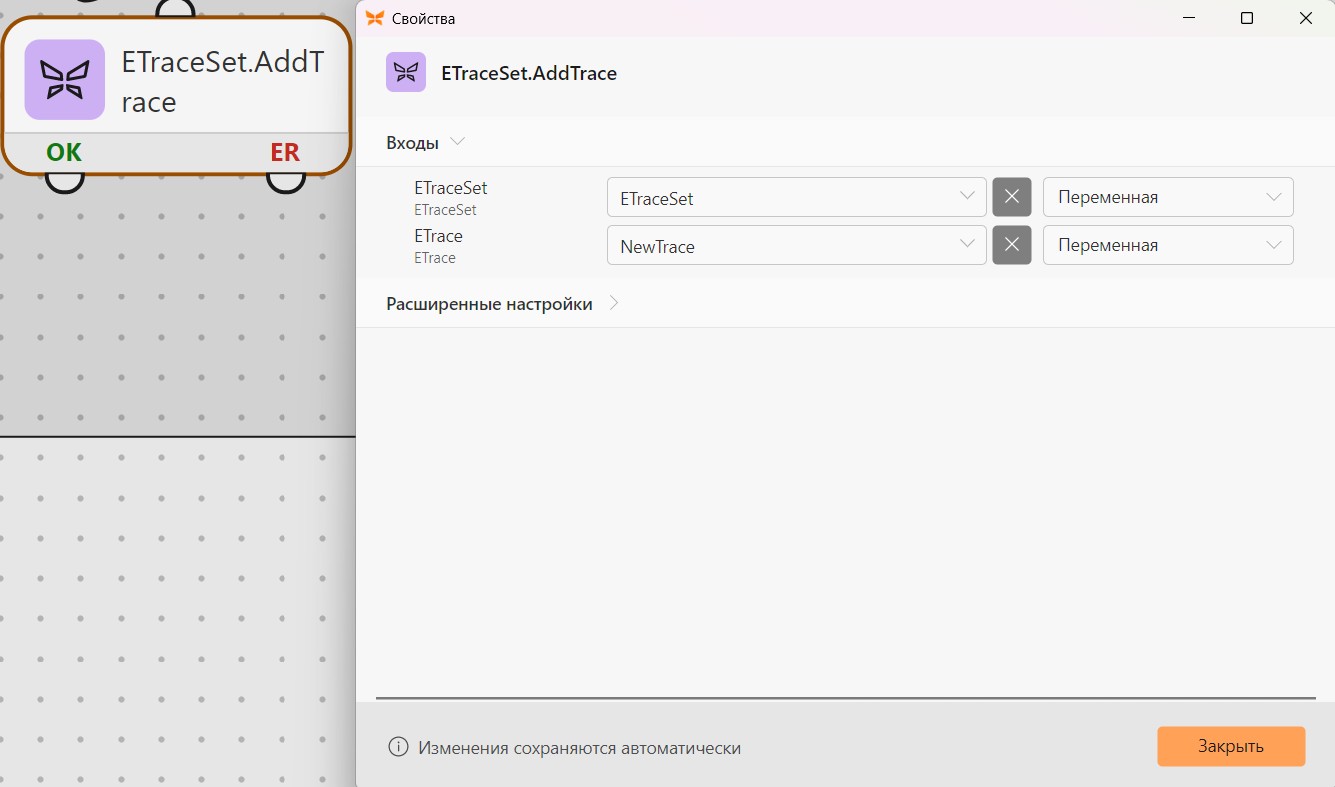
Task: Click the connector circle under ER
Action: point(286,181)
